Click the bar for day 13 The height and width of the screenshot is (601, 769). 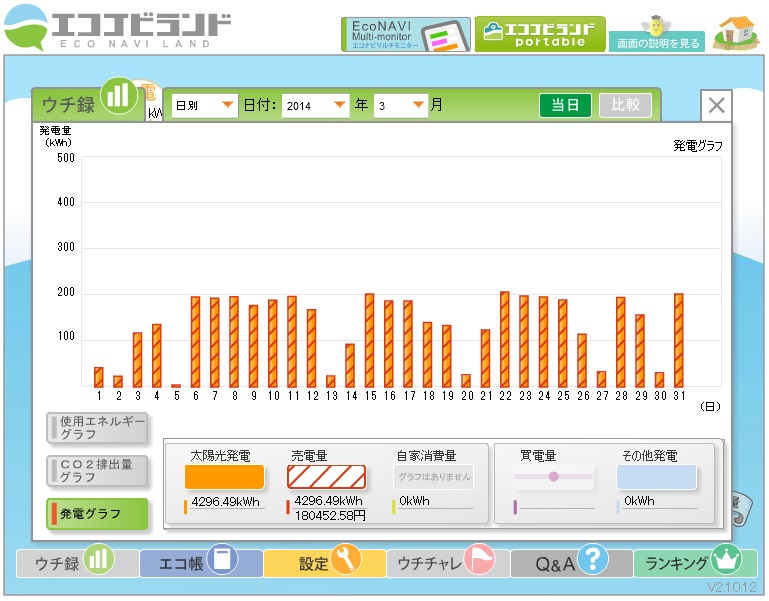coord(331,381)
